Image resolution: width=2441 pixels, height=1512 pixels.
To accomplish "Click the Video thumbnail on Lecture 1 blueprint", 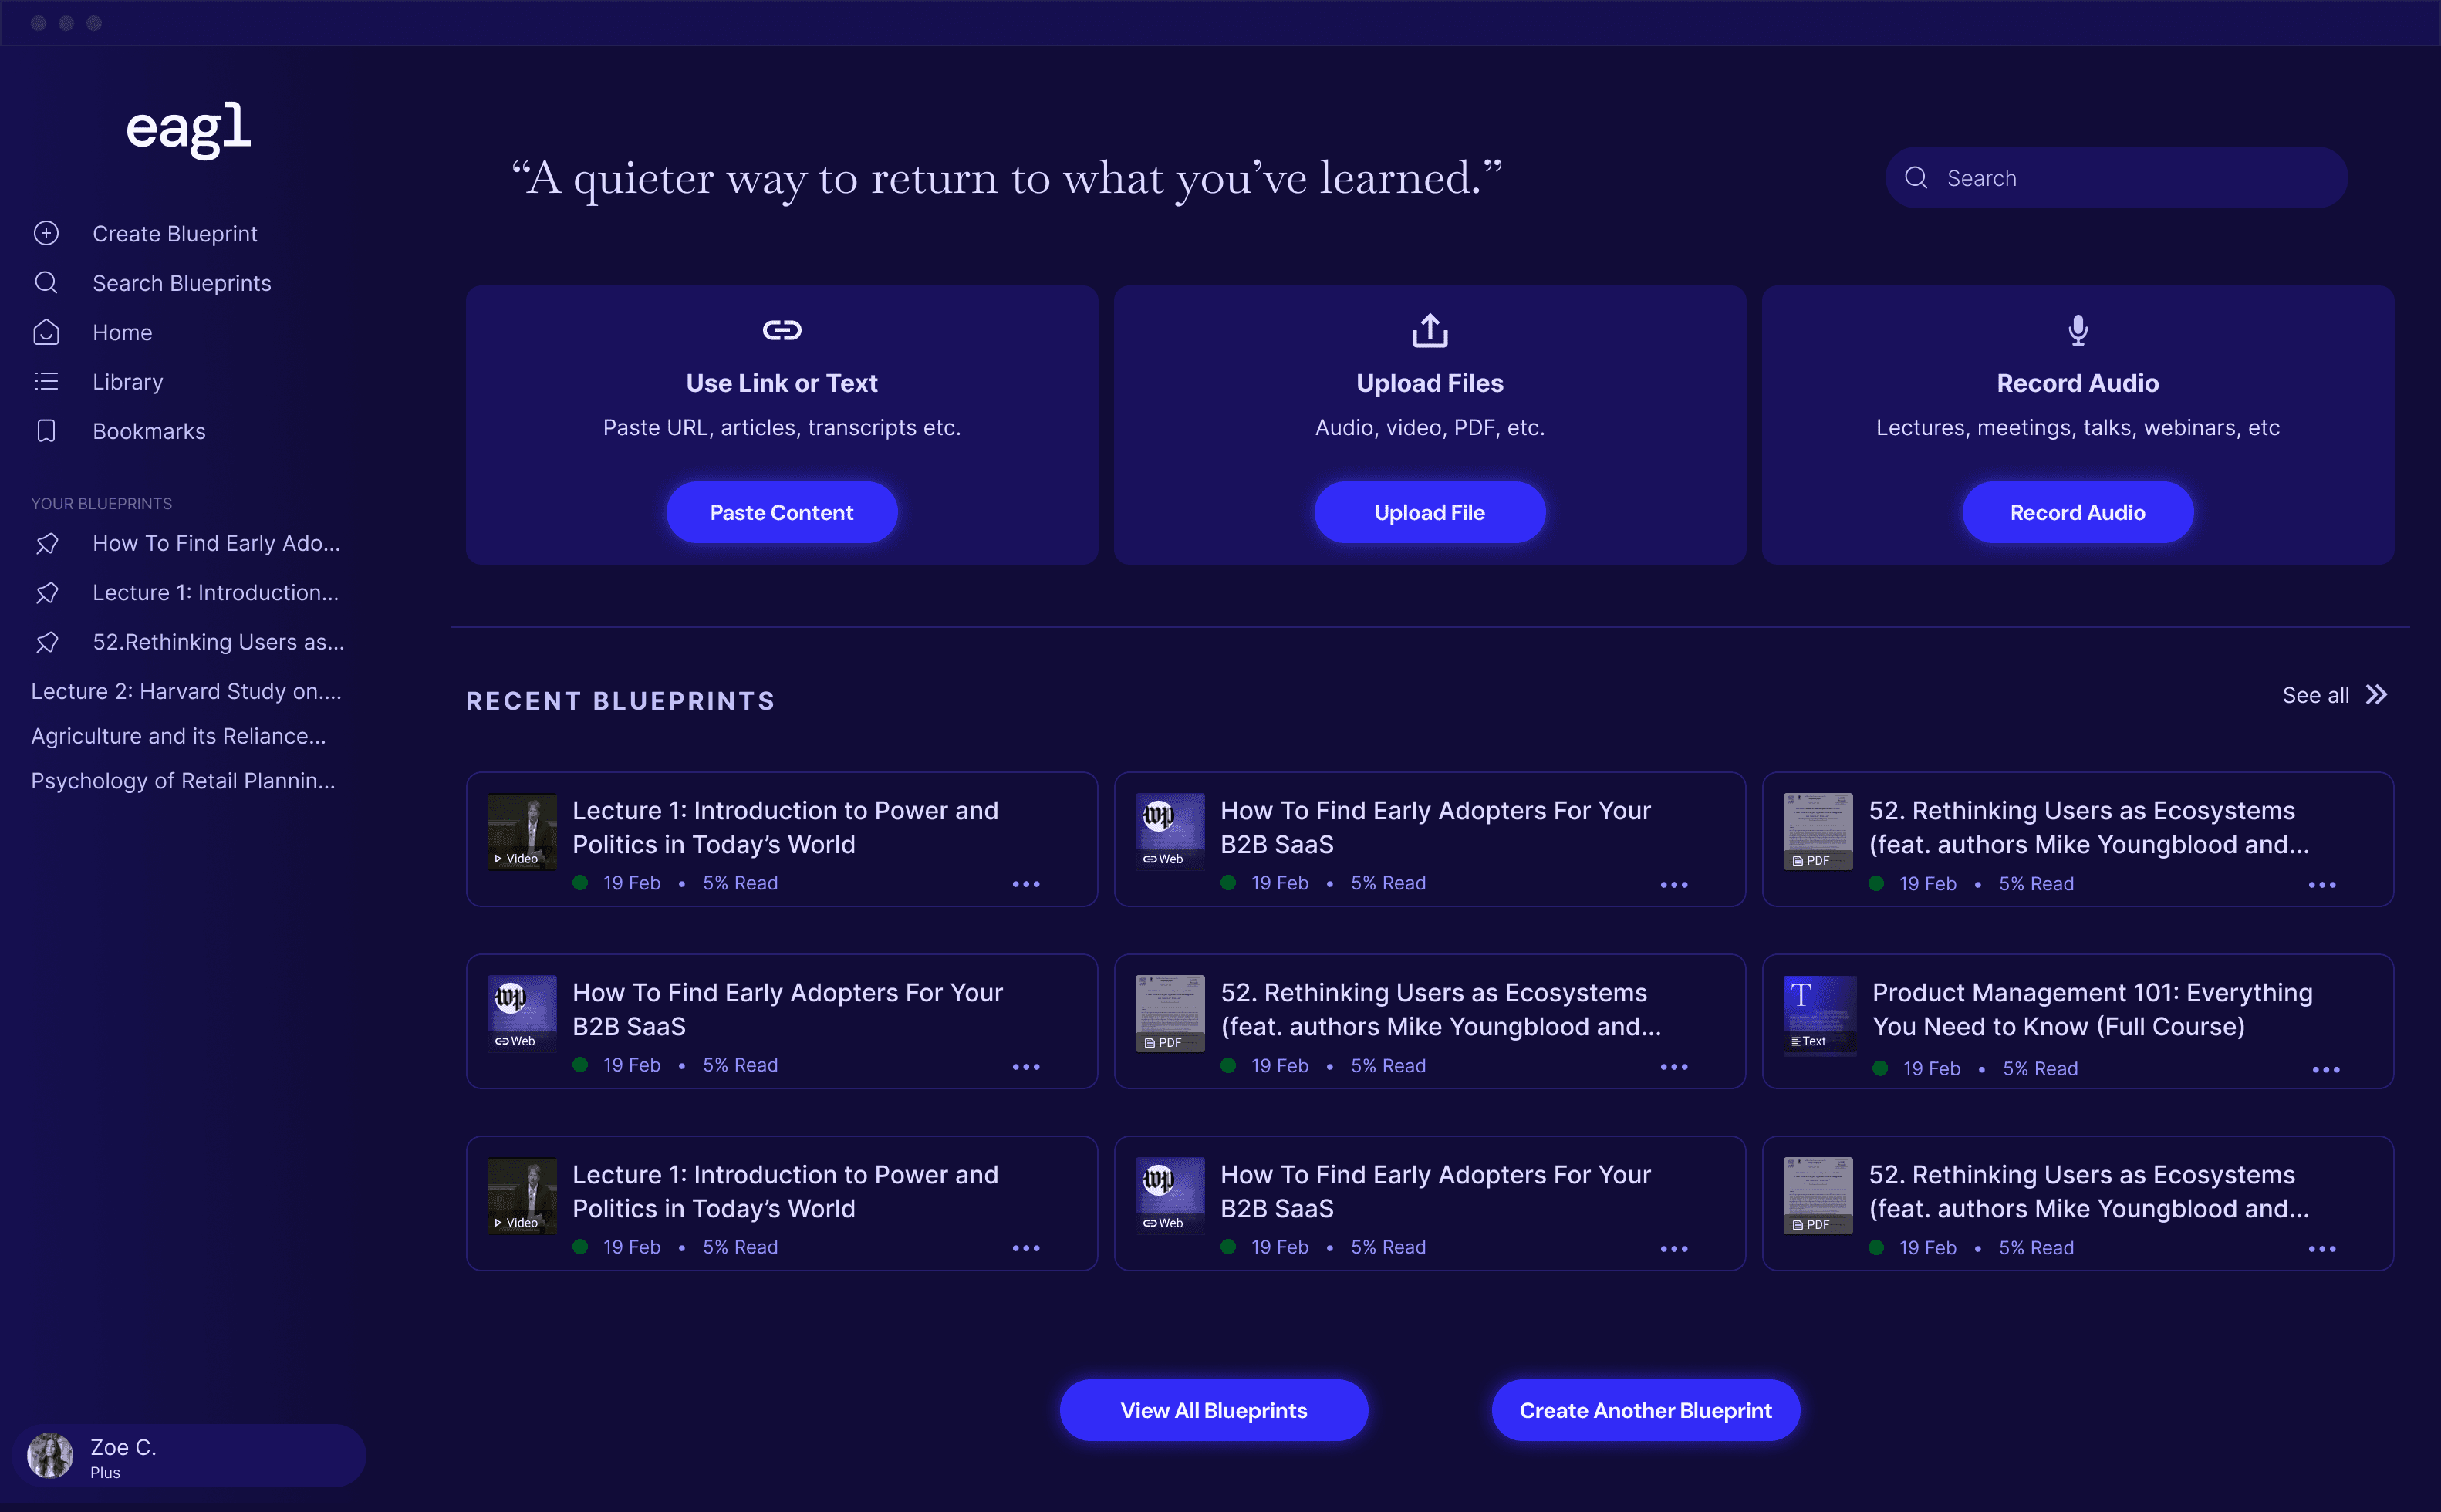I will tap(520, 831).
